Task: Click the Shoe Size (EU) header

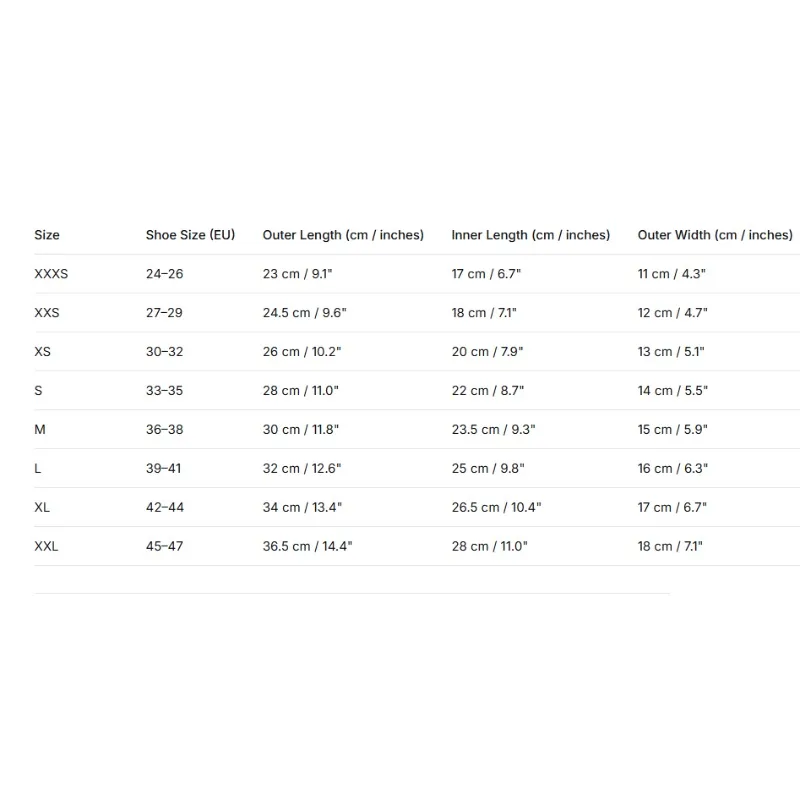Action: 190,235
